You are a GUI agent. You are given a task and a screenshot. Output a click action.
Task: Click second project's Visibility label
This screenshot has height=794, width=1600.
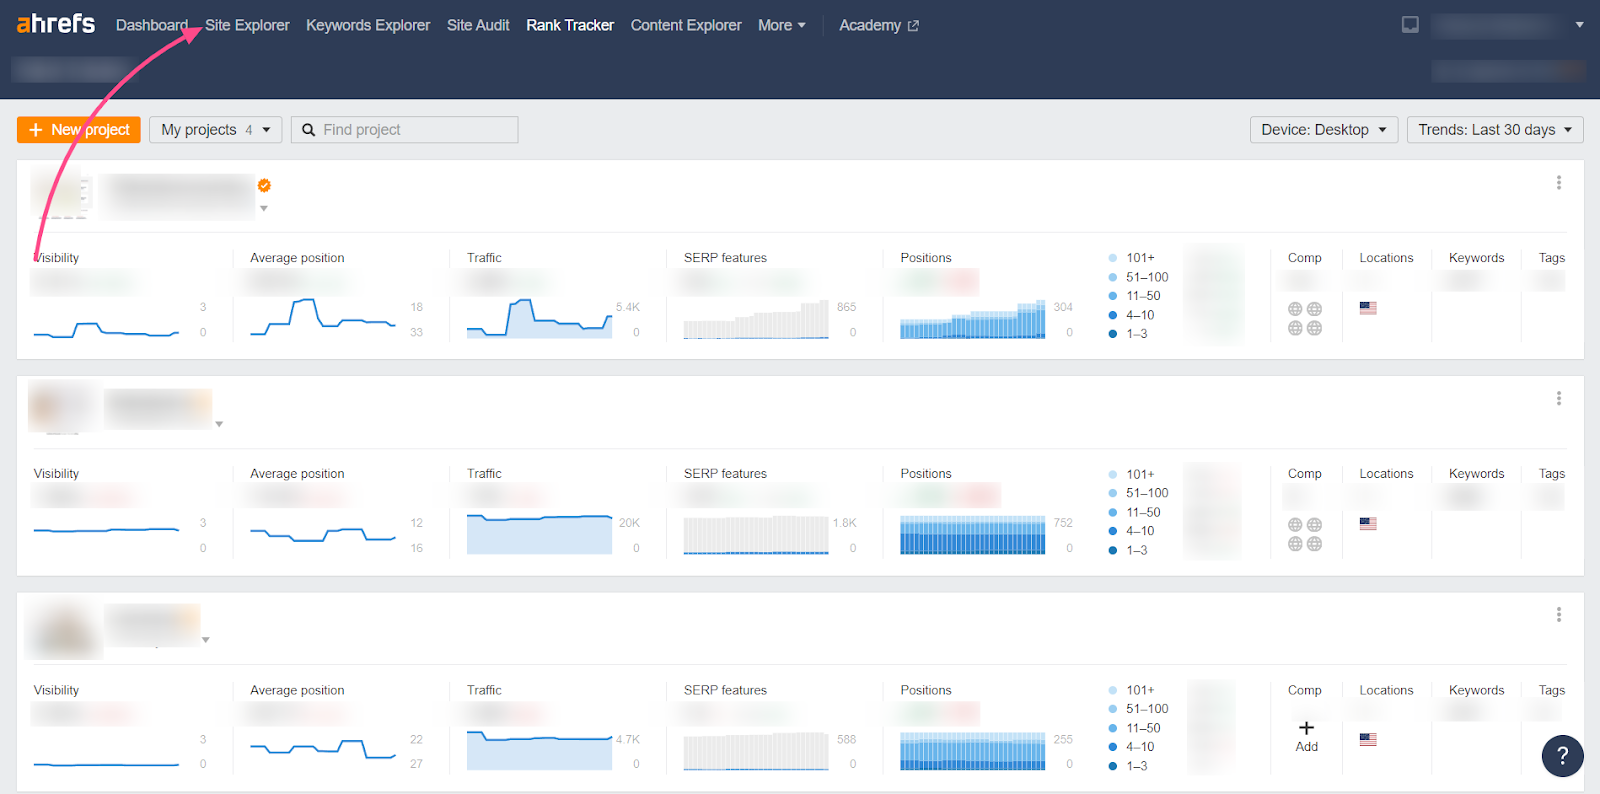pyautogui.click(x=56, y=474)
